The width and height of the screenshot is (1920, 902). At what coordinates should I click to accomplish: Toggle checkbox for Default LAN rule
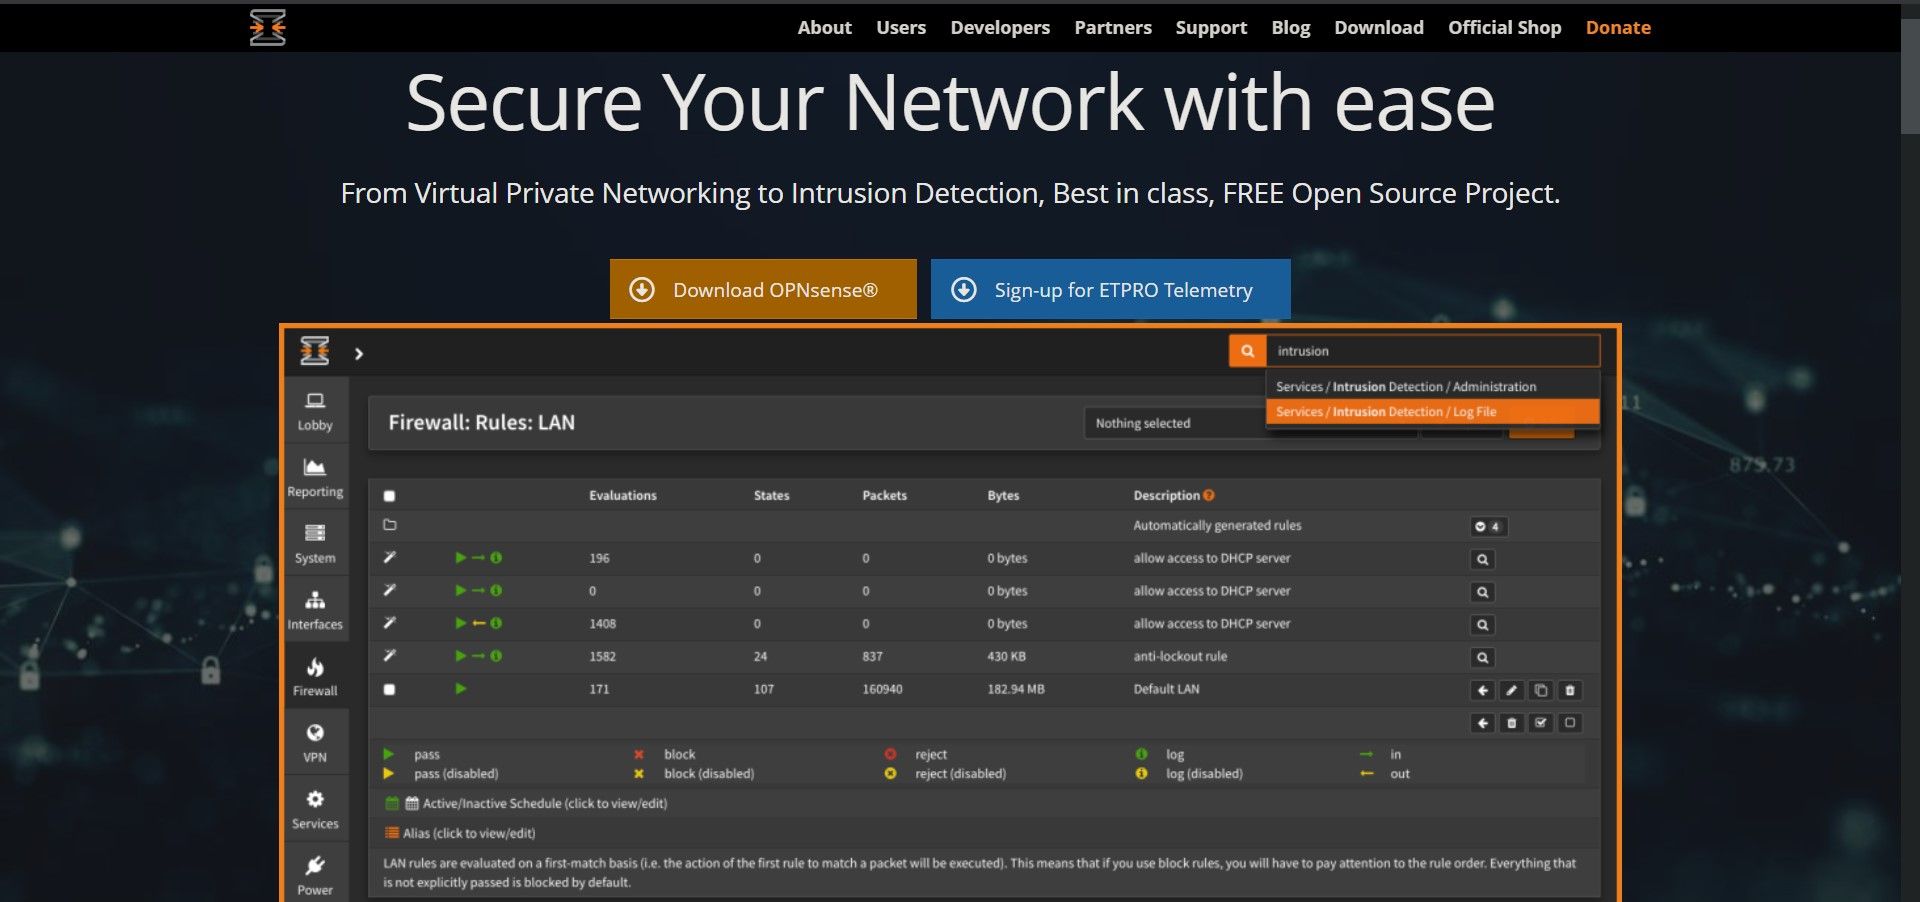coord(390,689)
